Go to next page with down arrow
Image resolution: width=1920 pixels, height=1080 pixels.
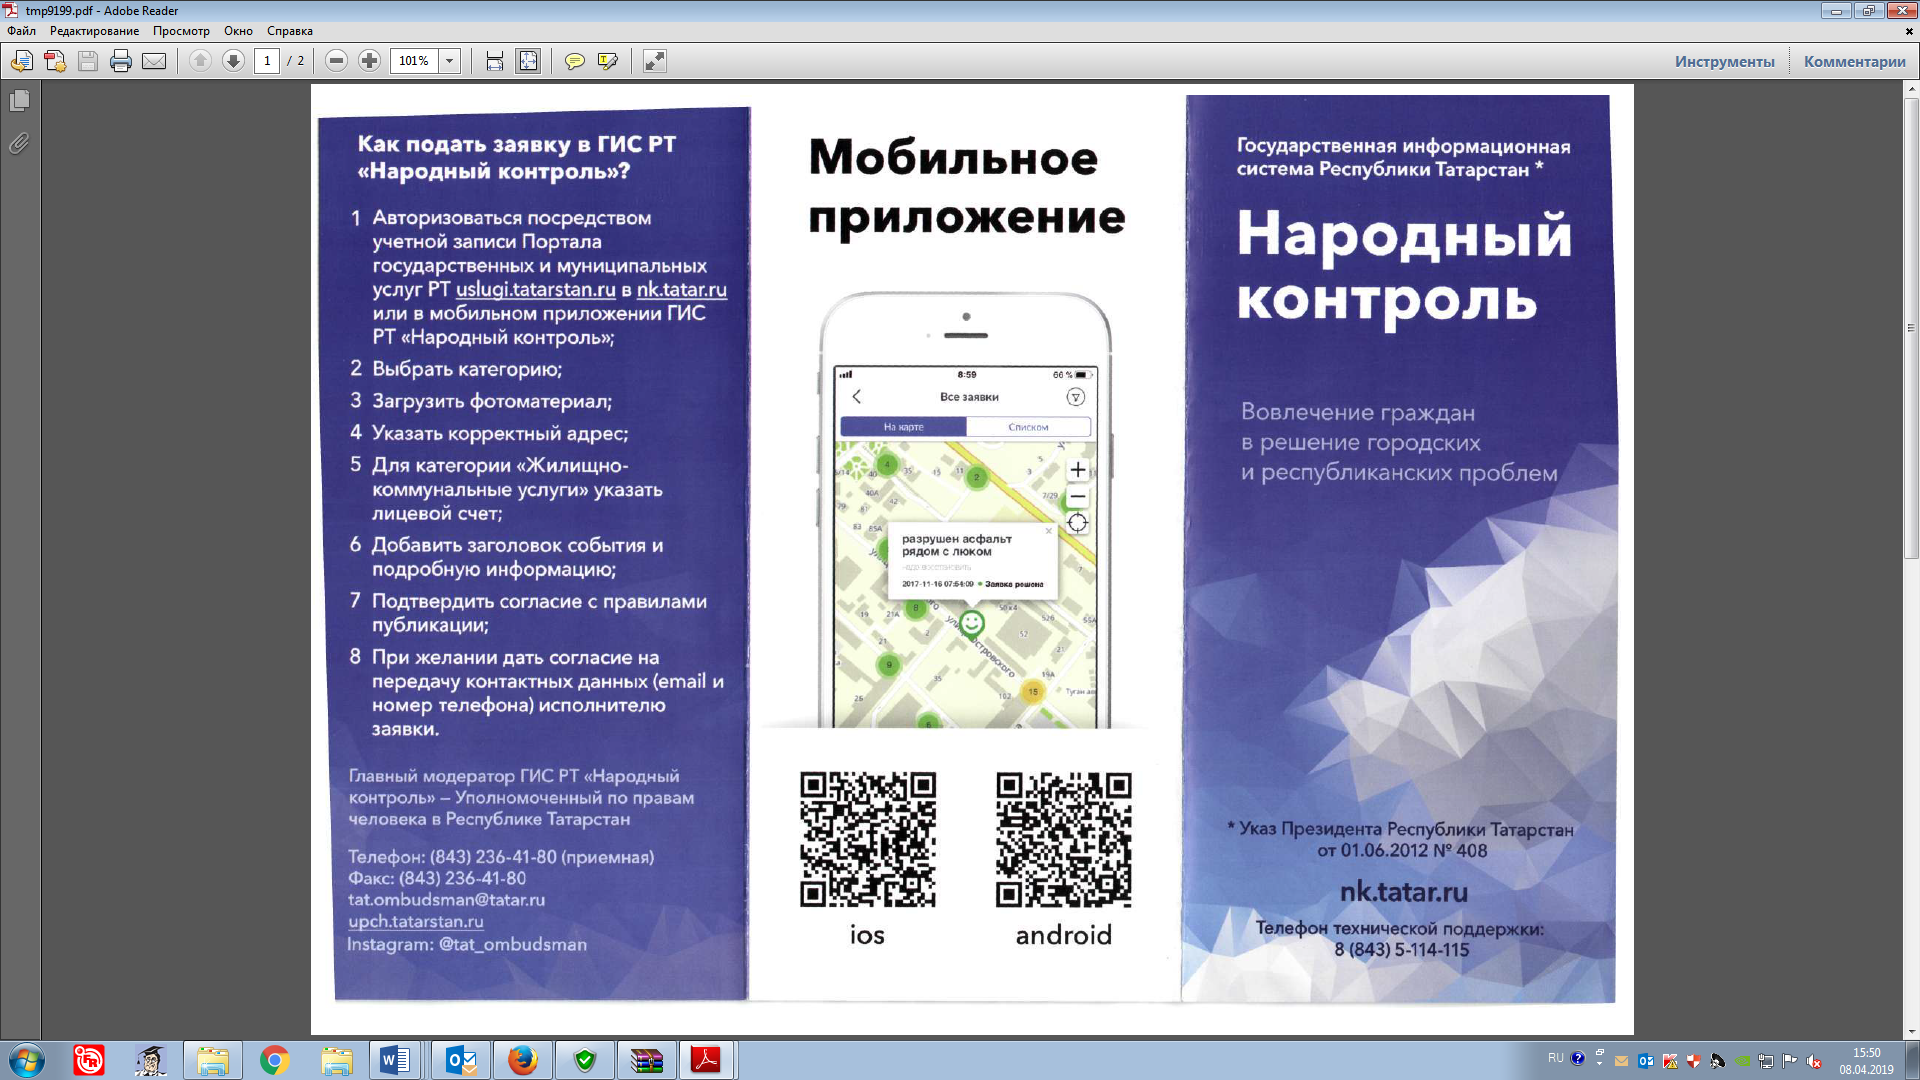coord(233,61)
